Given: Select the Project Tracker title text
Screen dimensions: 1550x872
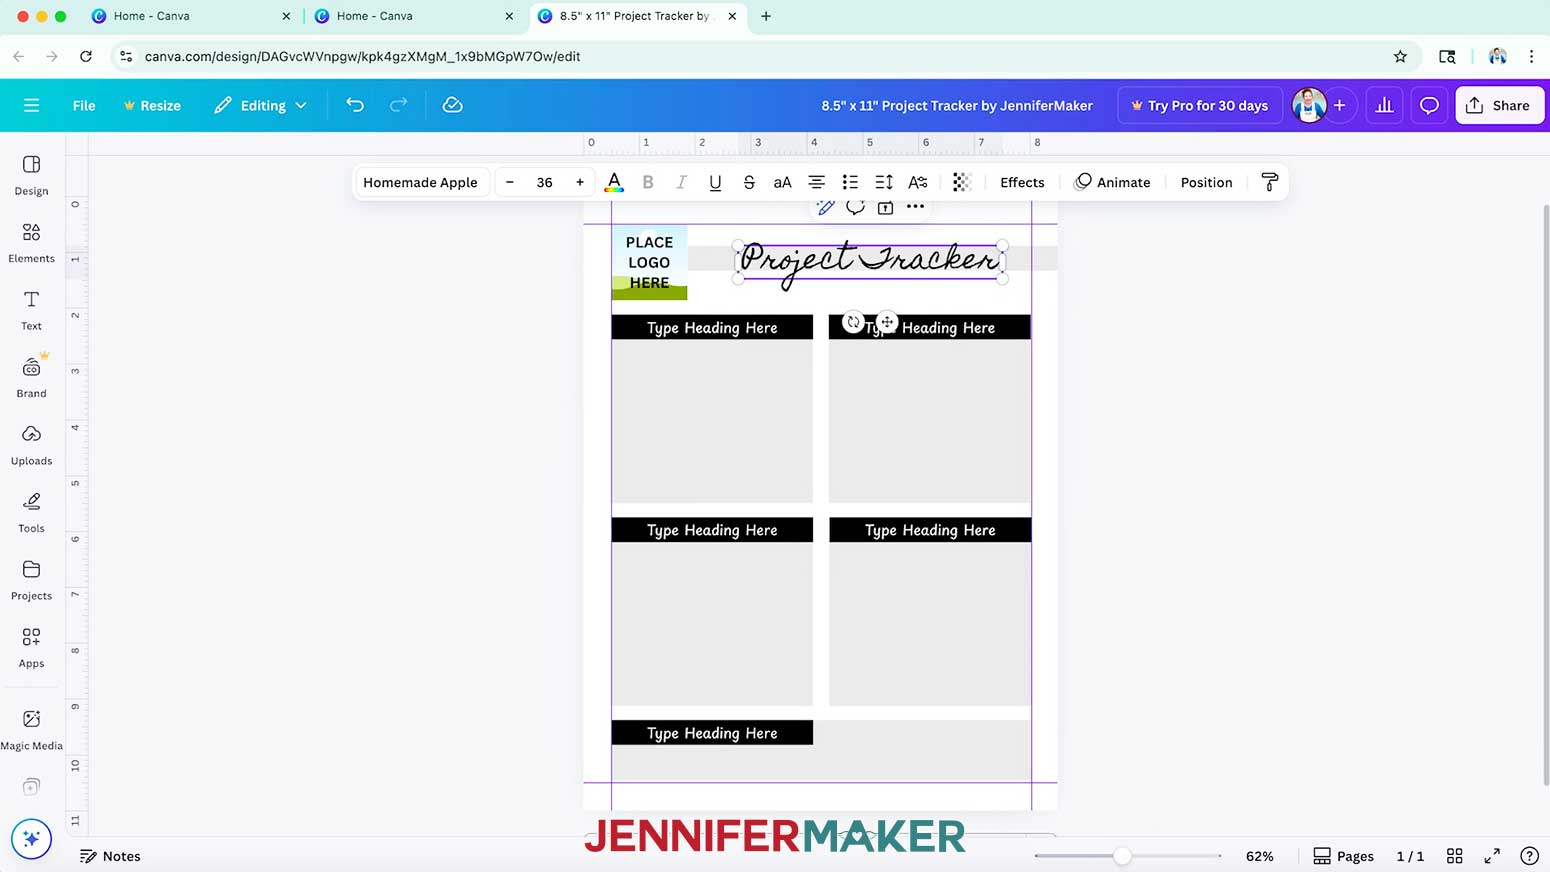Looking at the screenshot, I should (869, 261).
